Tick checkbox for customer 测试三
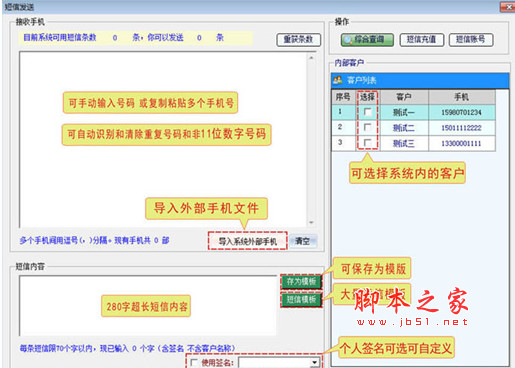This screenshot has width=515, height=368. point(367,143)
